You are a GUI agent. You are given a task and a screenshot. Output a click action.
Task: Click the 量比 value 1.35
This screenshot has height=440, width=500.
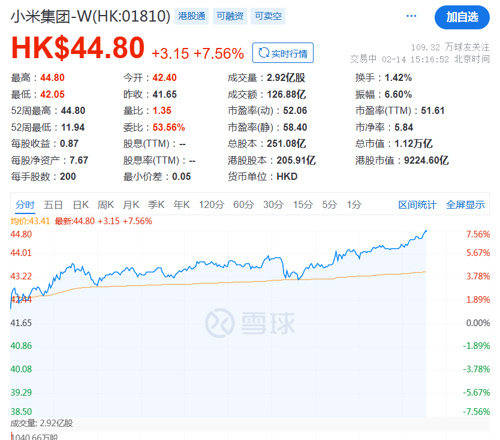(x=162, y=111)
